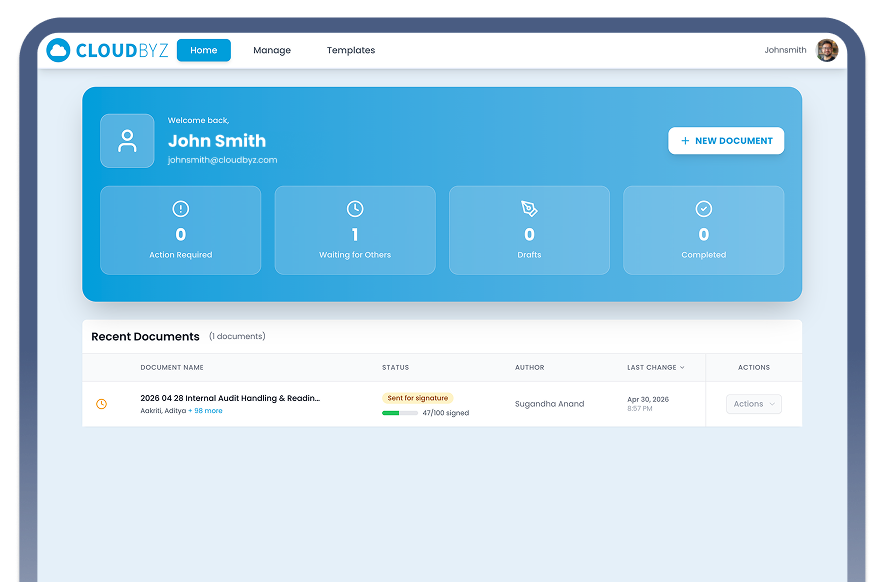Click the Apr 30, 2026 date cell
This screenshot has height=582, width=882.
[x=648, y=399]
